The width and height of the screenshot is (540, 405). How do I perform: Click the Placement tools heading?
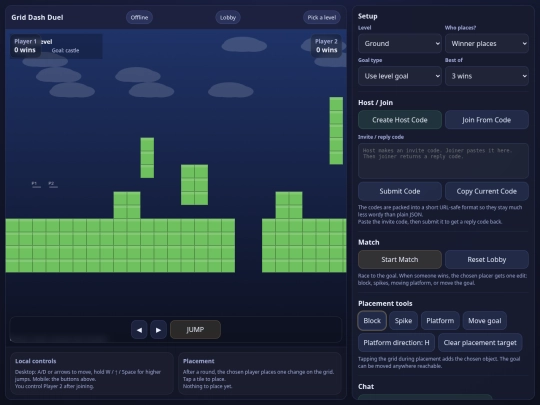pyautogui.click(x=385, y=303)
